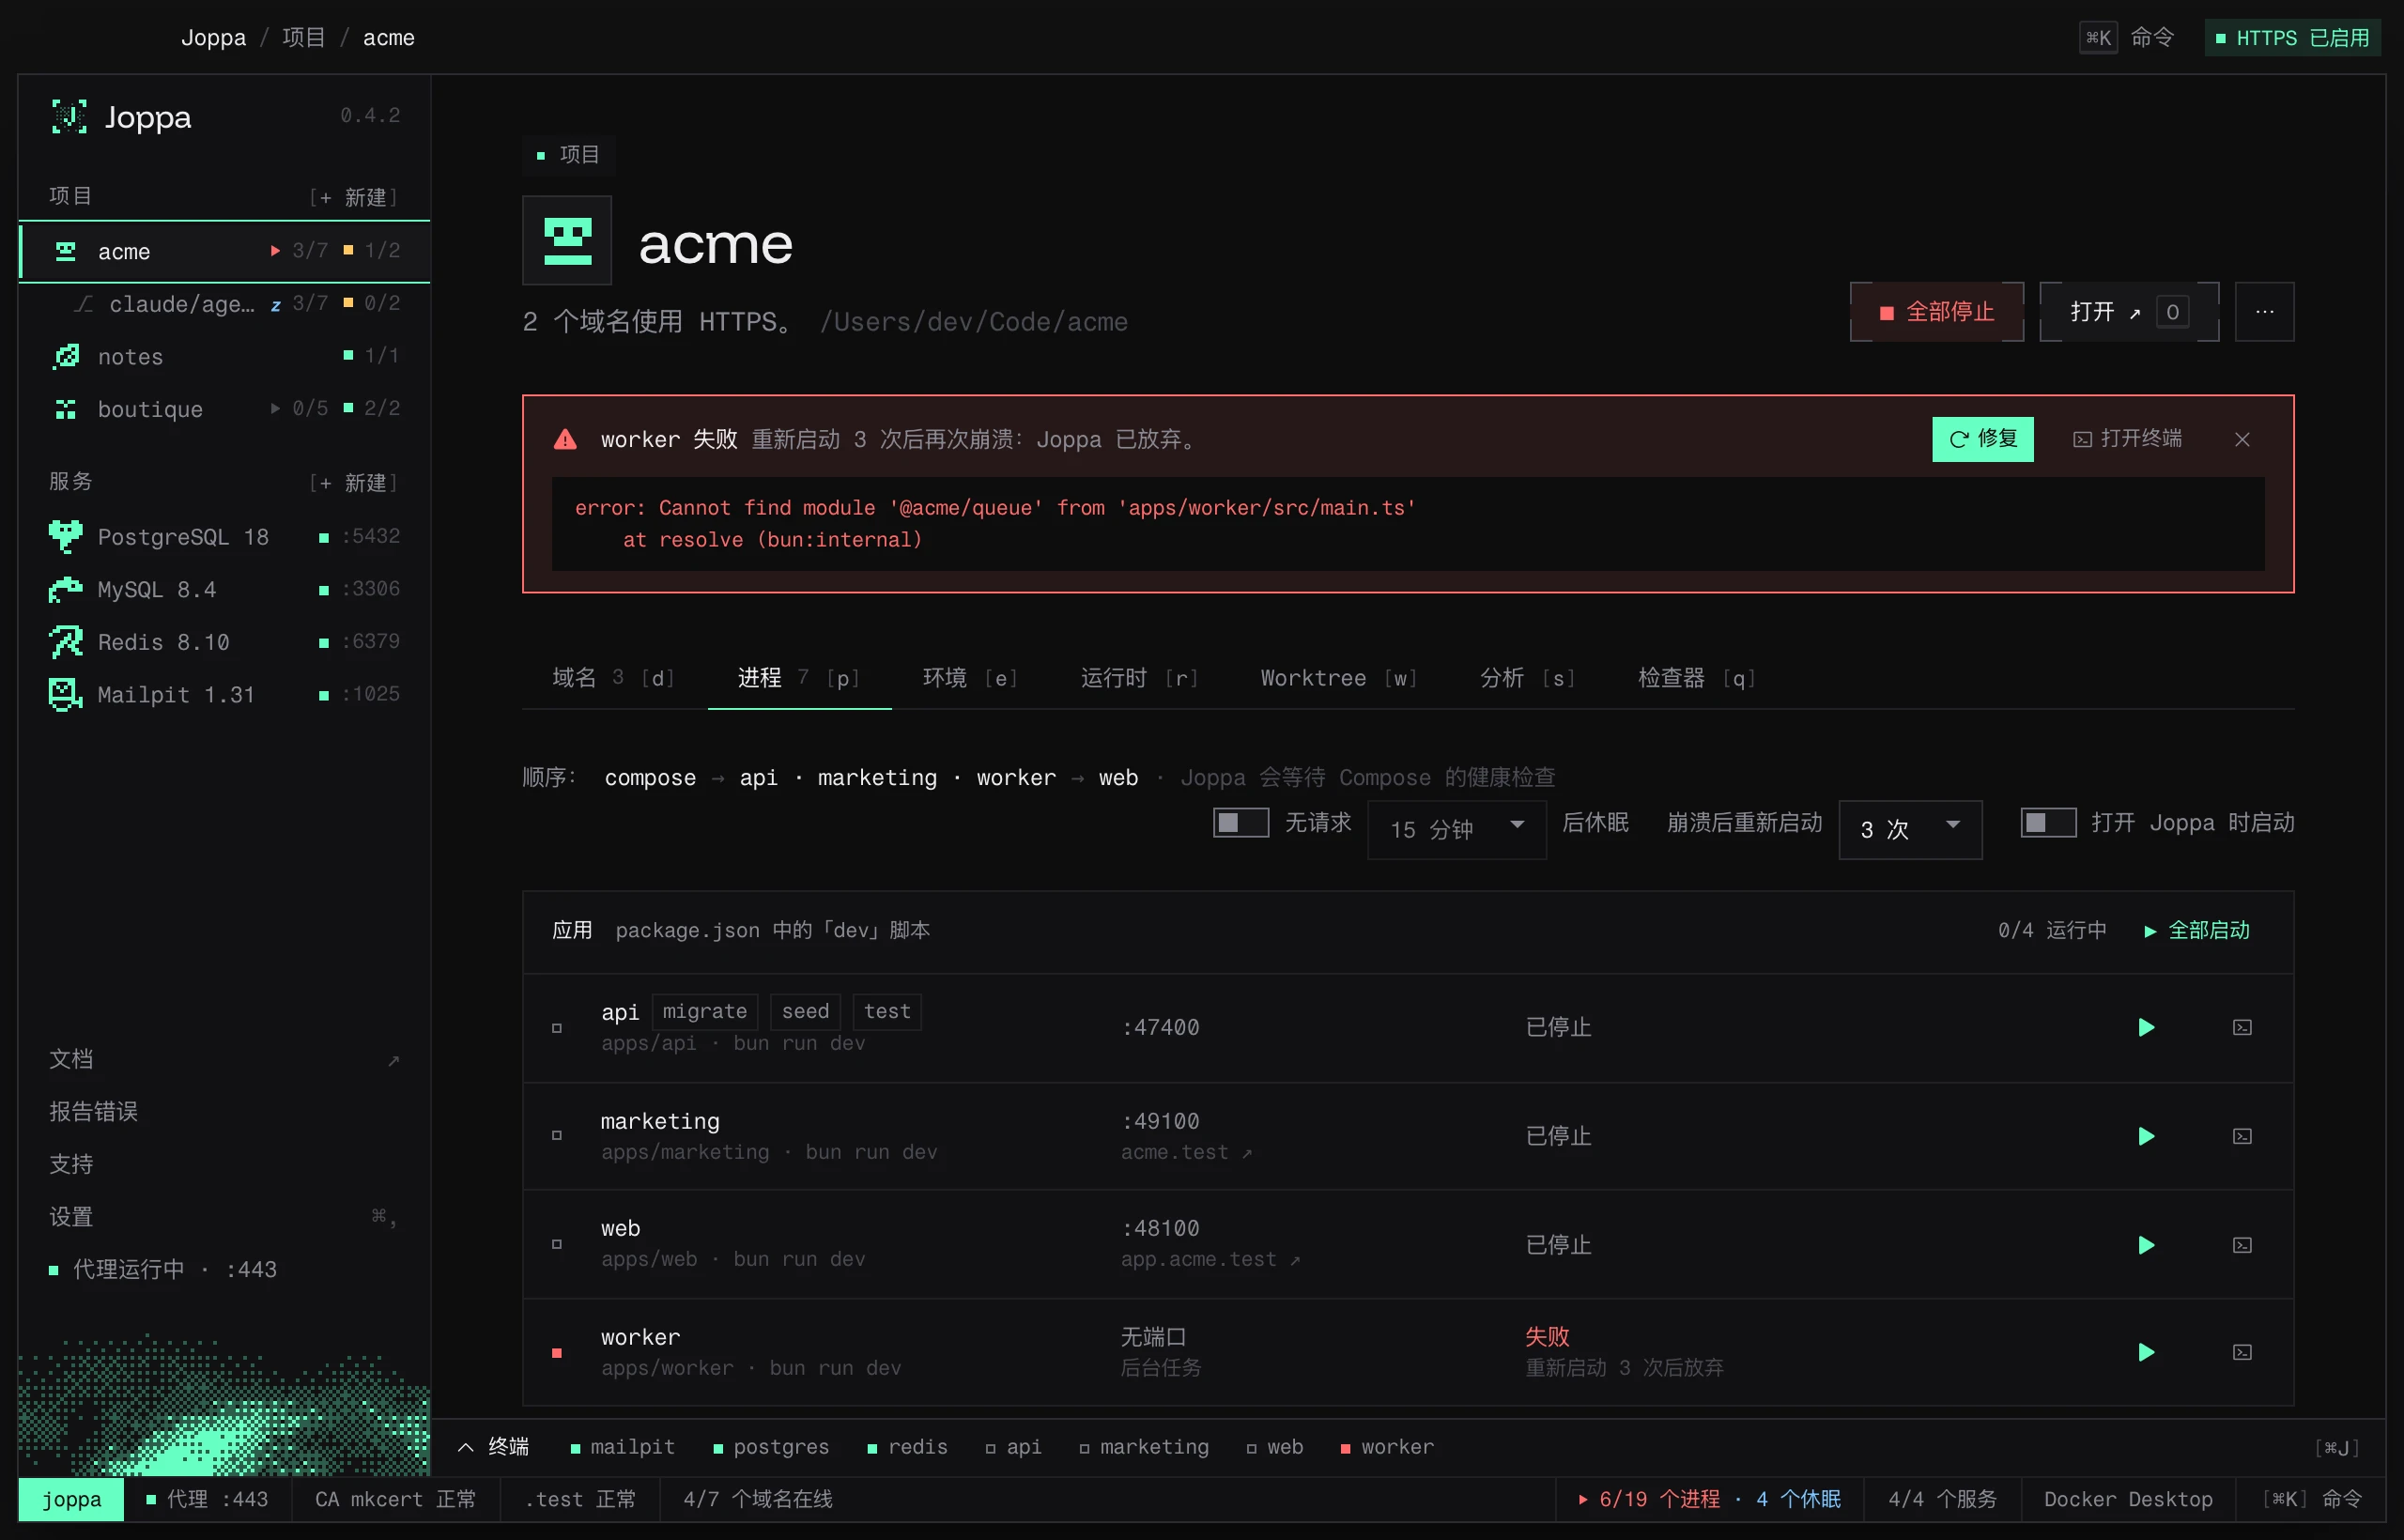
Task: Click the migrate script tag on api
Action: pyautogui.click(x=704, y=1011)
